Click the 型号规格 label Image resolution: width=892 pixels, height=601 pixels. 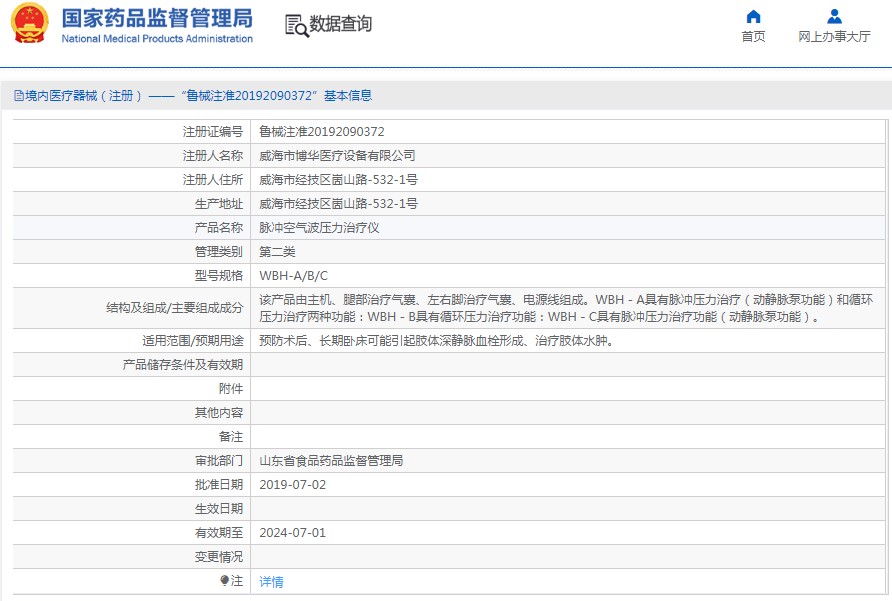point(219,275)
